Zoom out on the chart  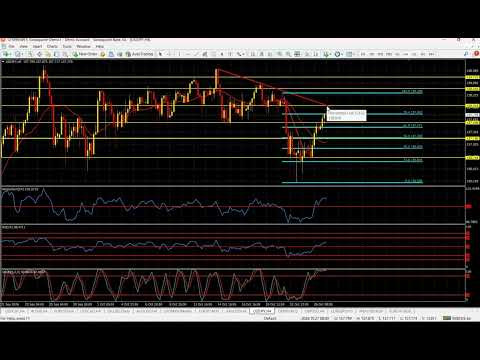click(288, 54)
